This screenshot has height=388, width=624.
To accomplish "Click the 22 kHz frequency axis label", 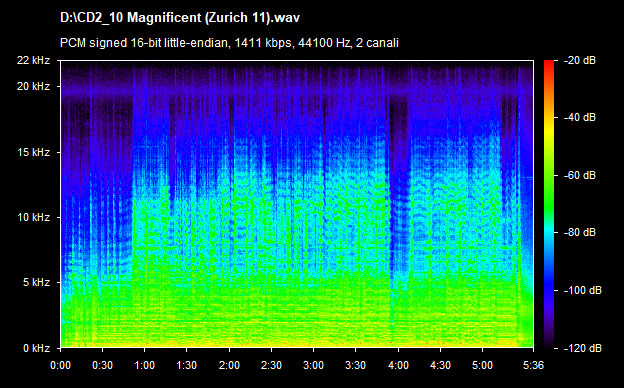I will click(x=33, y=60).
